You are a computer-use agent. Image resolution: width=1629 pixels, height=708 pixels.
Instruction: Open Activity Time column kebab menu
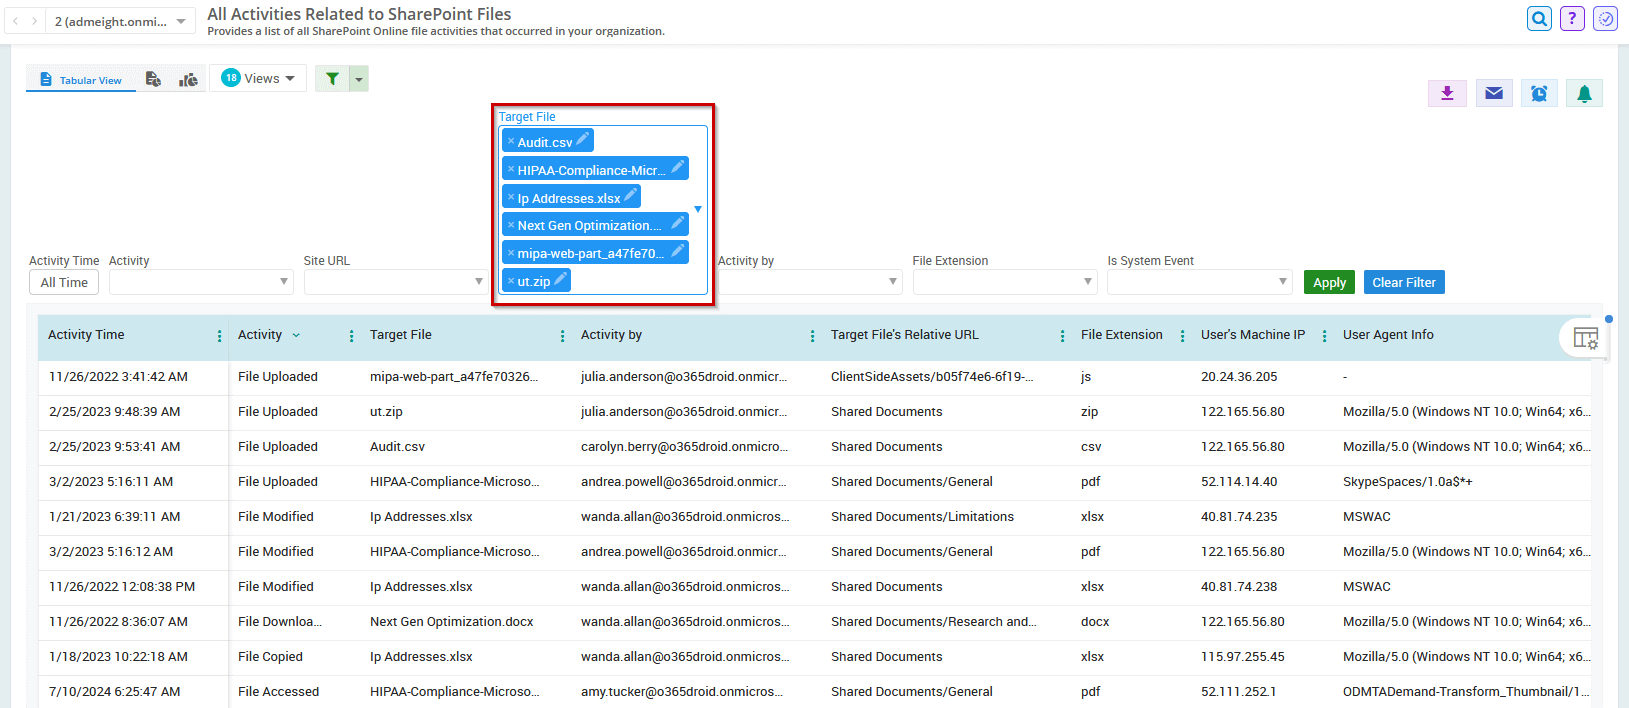(219, 336)
